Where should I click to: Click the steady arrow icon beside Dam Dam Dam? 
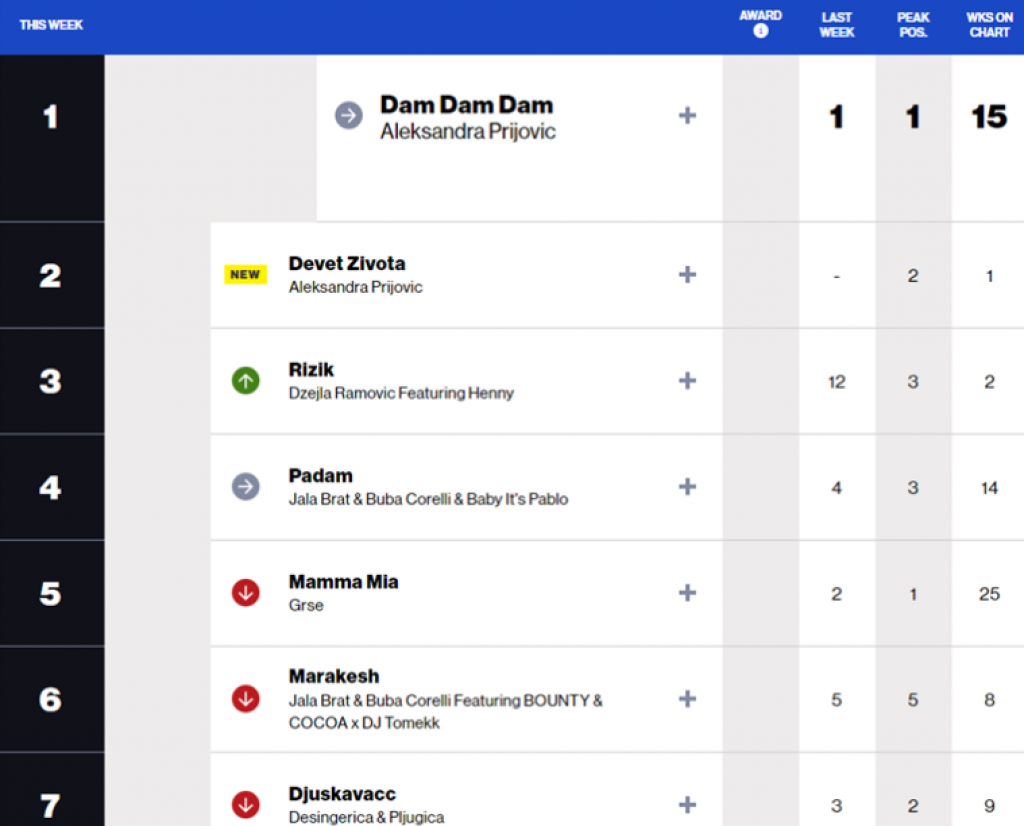click(x=348, y=115)
